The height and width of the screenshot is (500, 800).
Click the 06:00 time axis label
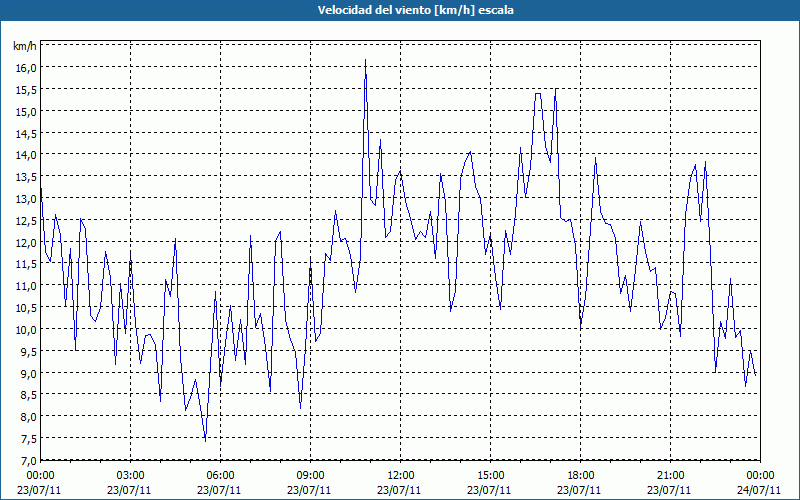click(x=220, y=476)
